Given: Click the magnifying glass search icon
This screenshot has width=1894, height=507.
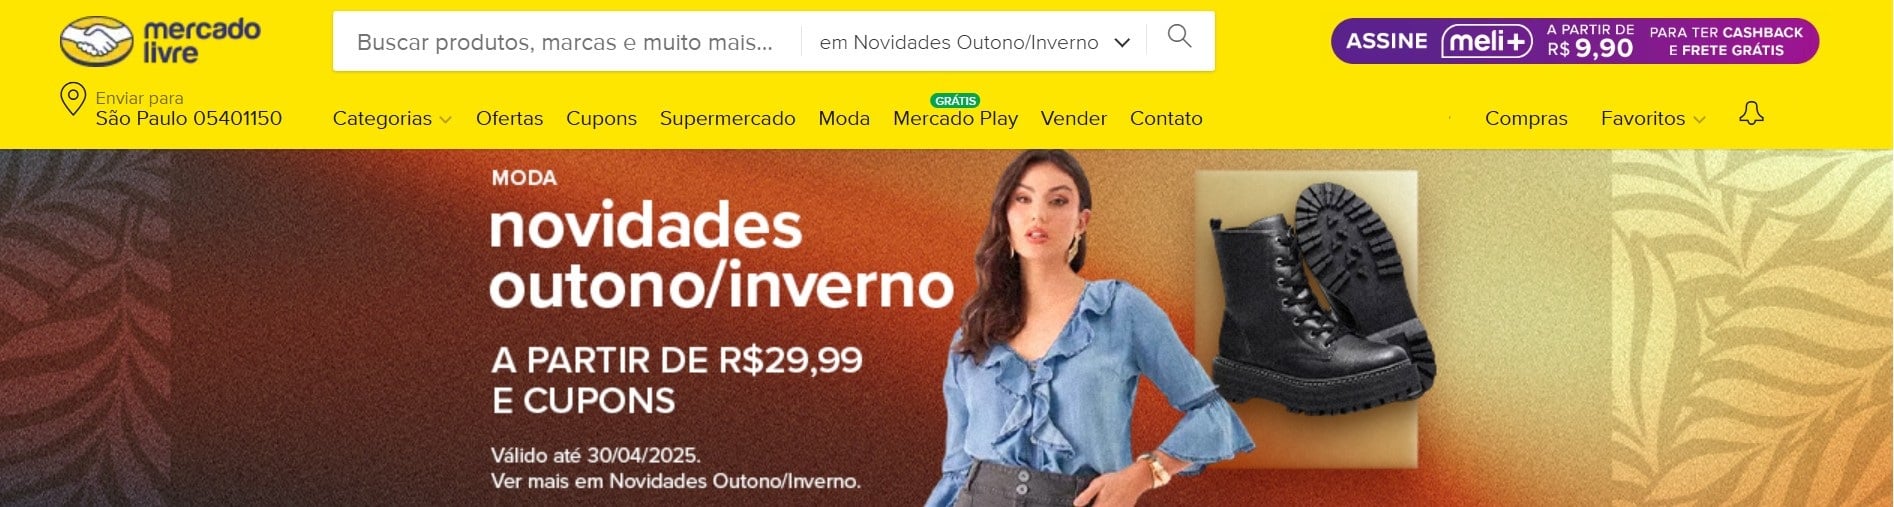Looking at the screenshot, I should (x=1180, y=37).
